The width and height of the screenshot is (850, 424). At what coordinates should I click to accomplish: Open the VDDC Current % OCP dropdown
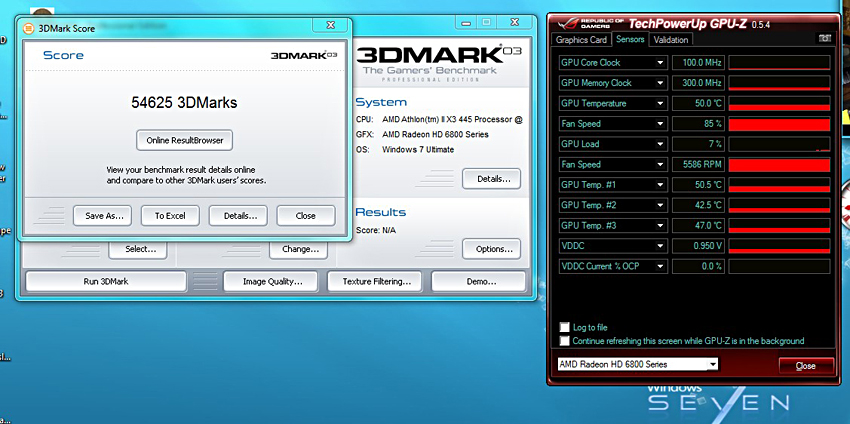tap(660, 266)
